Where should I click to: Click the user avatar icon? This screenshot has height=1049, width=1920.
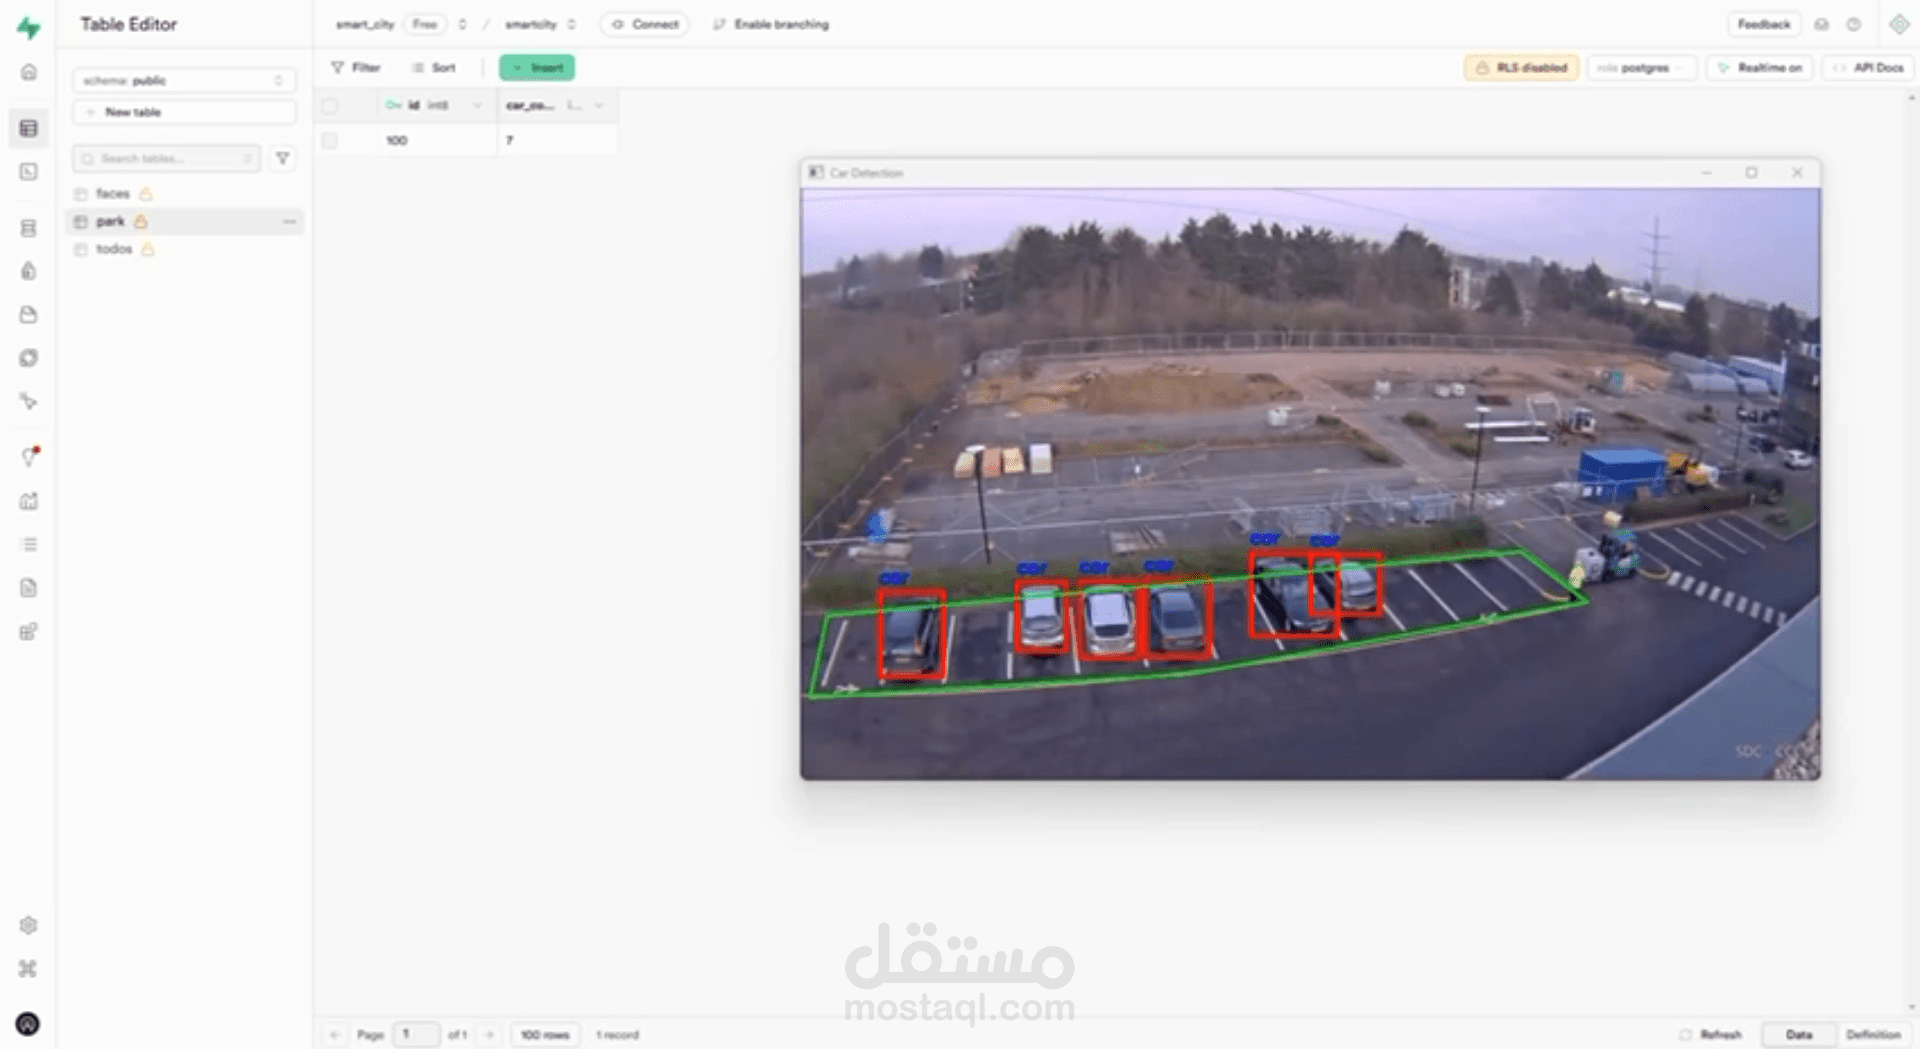(28, 1023)
